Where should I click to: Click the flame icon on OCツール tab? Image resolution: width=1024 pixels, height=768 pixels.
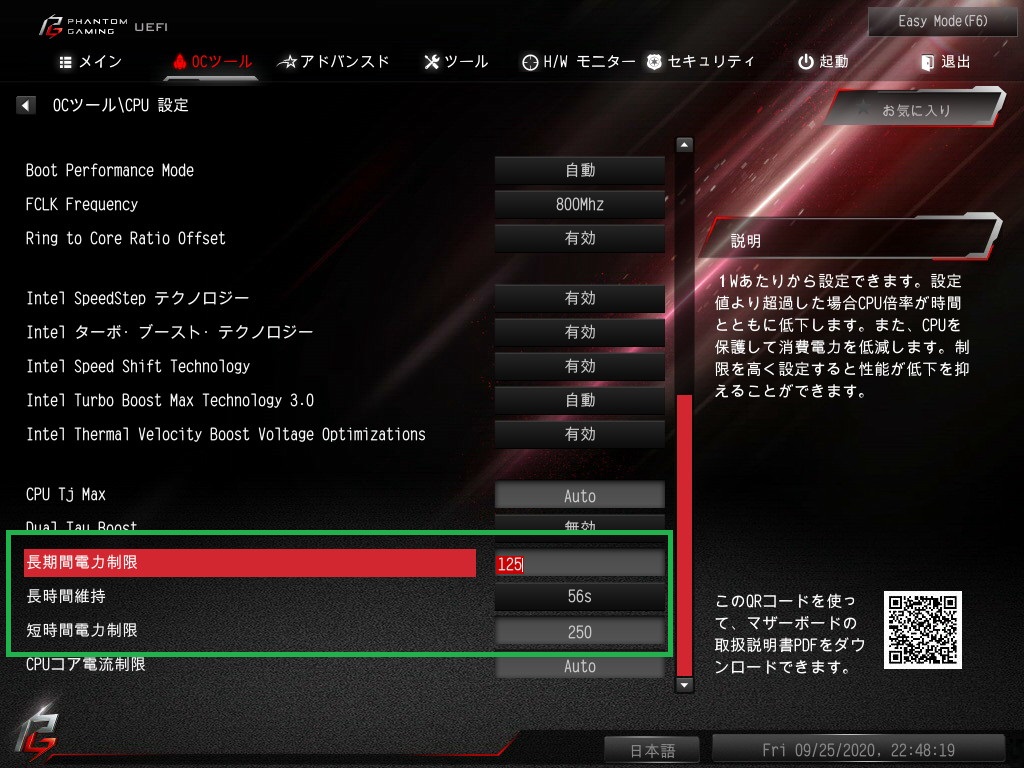pyautogui.click(x=180, y=61)
